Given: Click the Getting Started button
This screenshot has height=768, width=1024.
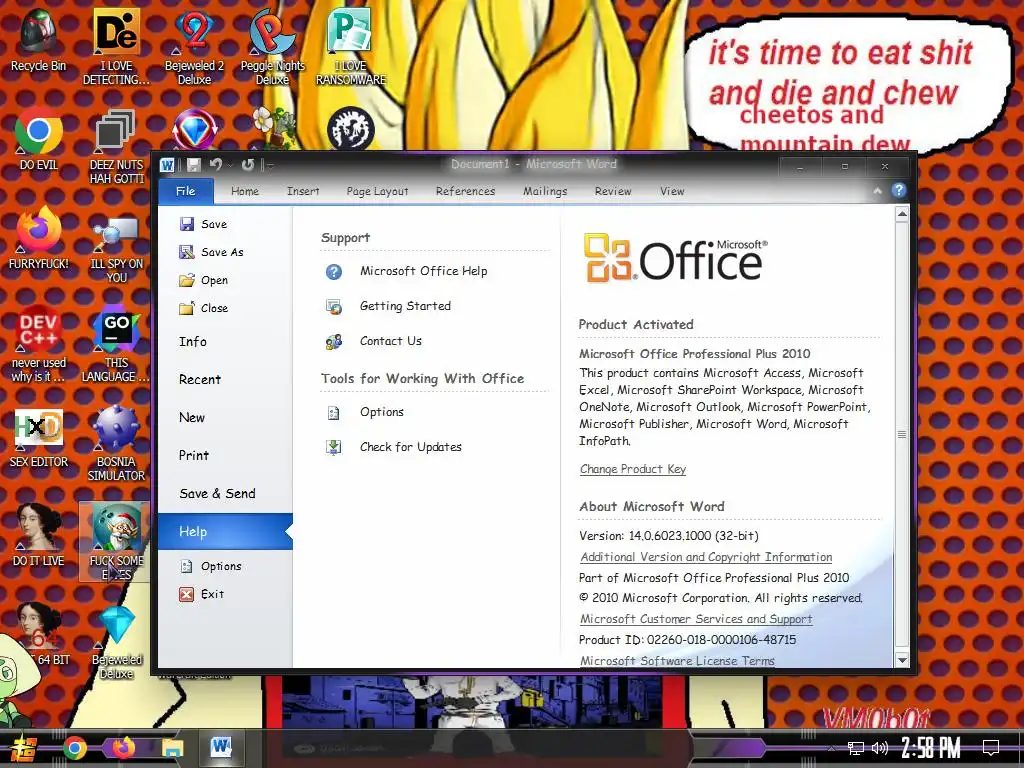Looking at the screenshot, I should (x=389, y=306).
